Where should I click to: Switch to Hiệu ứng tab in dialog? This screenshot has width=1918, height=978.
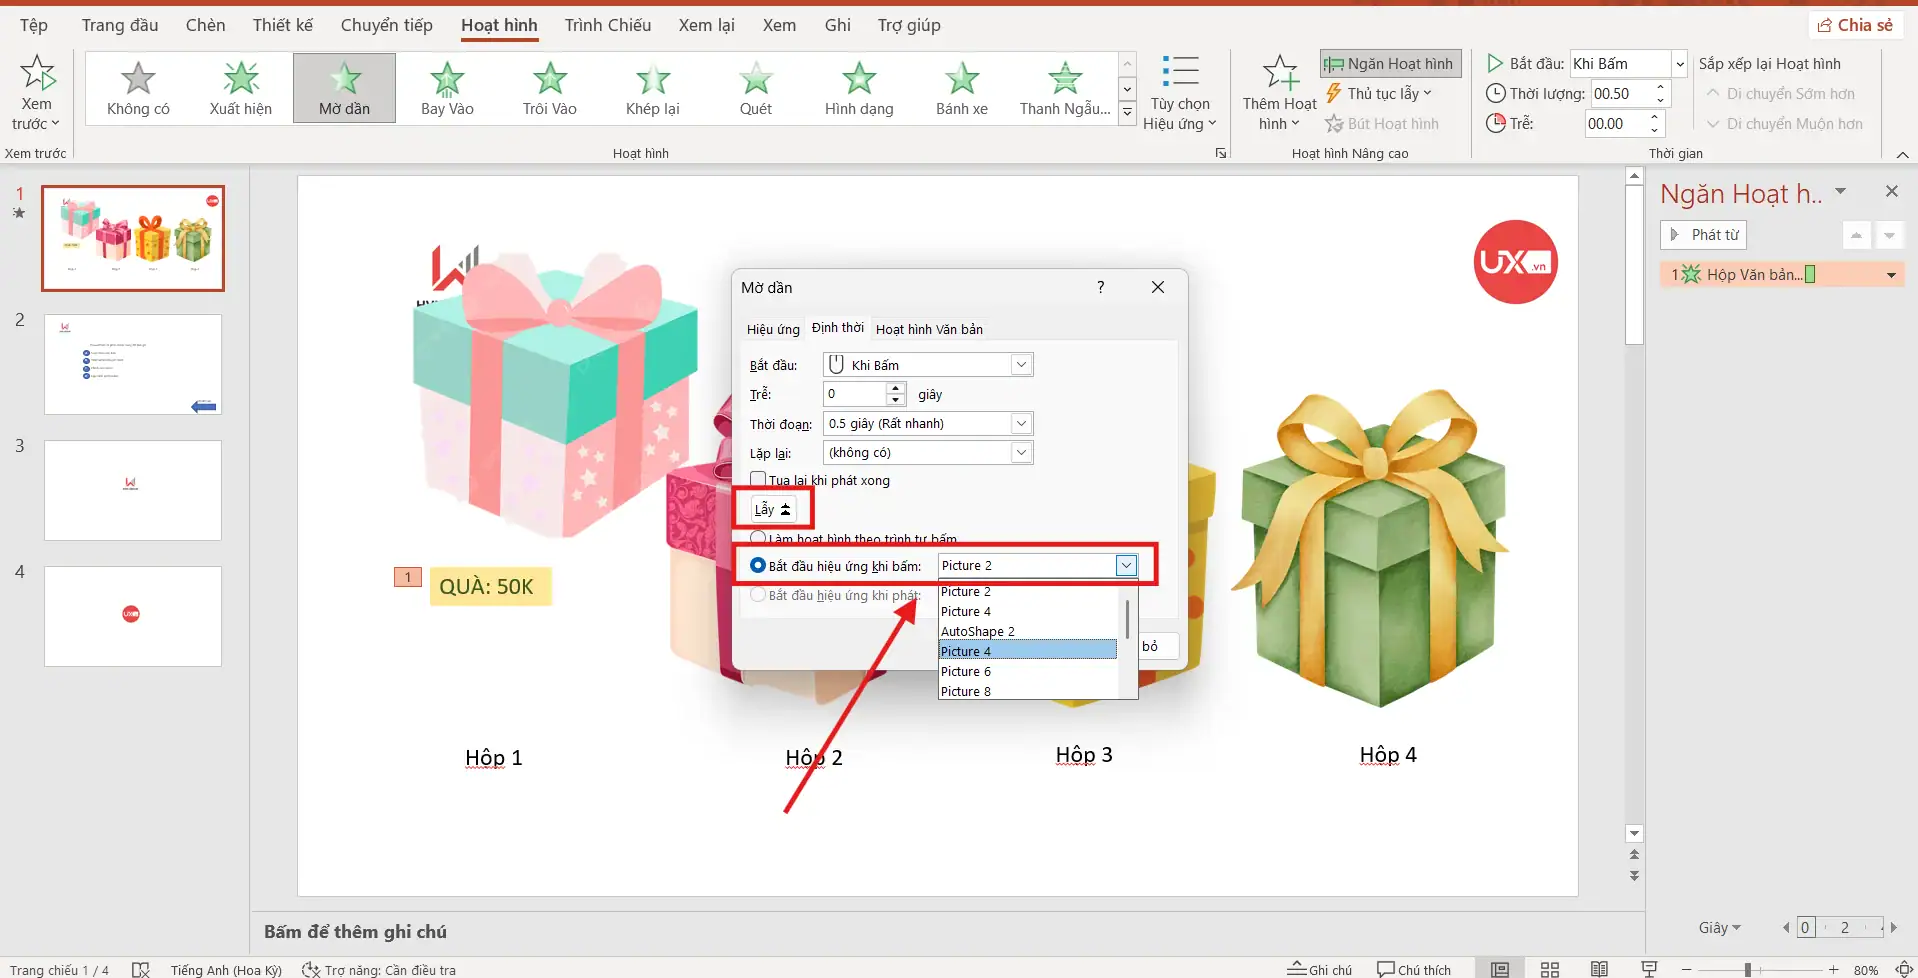click(773, 329)
